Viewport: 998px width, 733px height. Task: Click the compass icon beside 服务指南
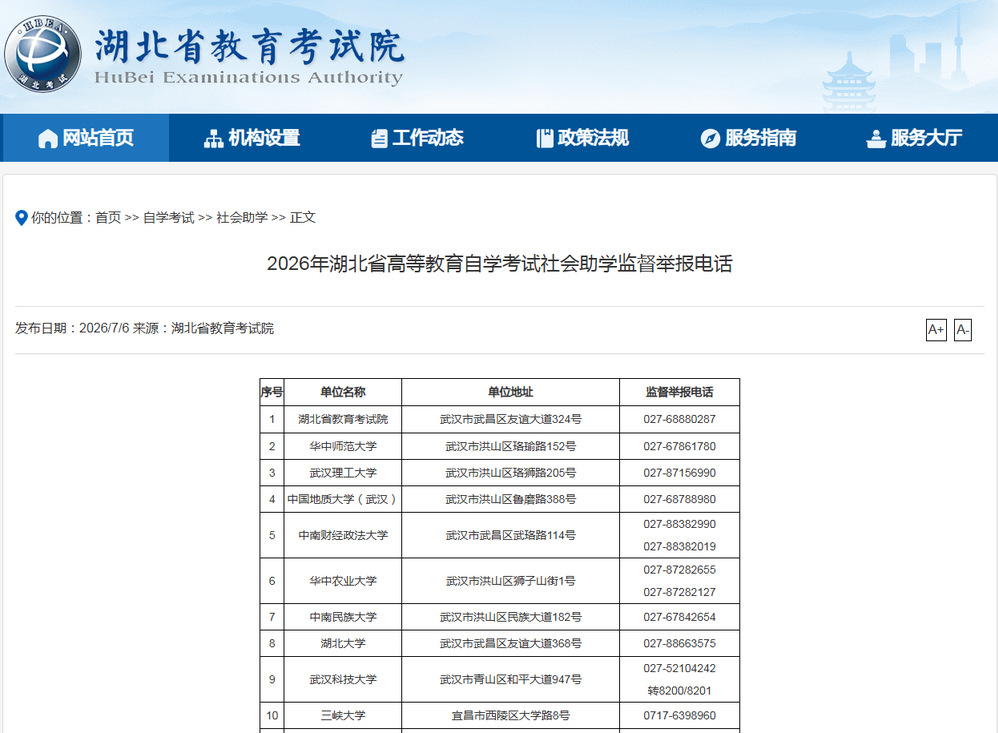(710, 138)
